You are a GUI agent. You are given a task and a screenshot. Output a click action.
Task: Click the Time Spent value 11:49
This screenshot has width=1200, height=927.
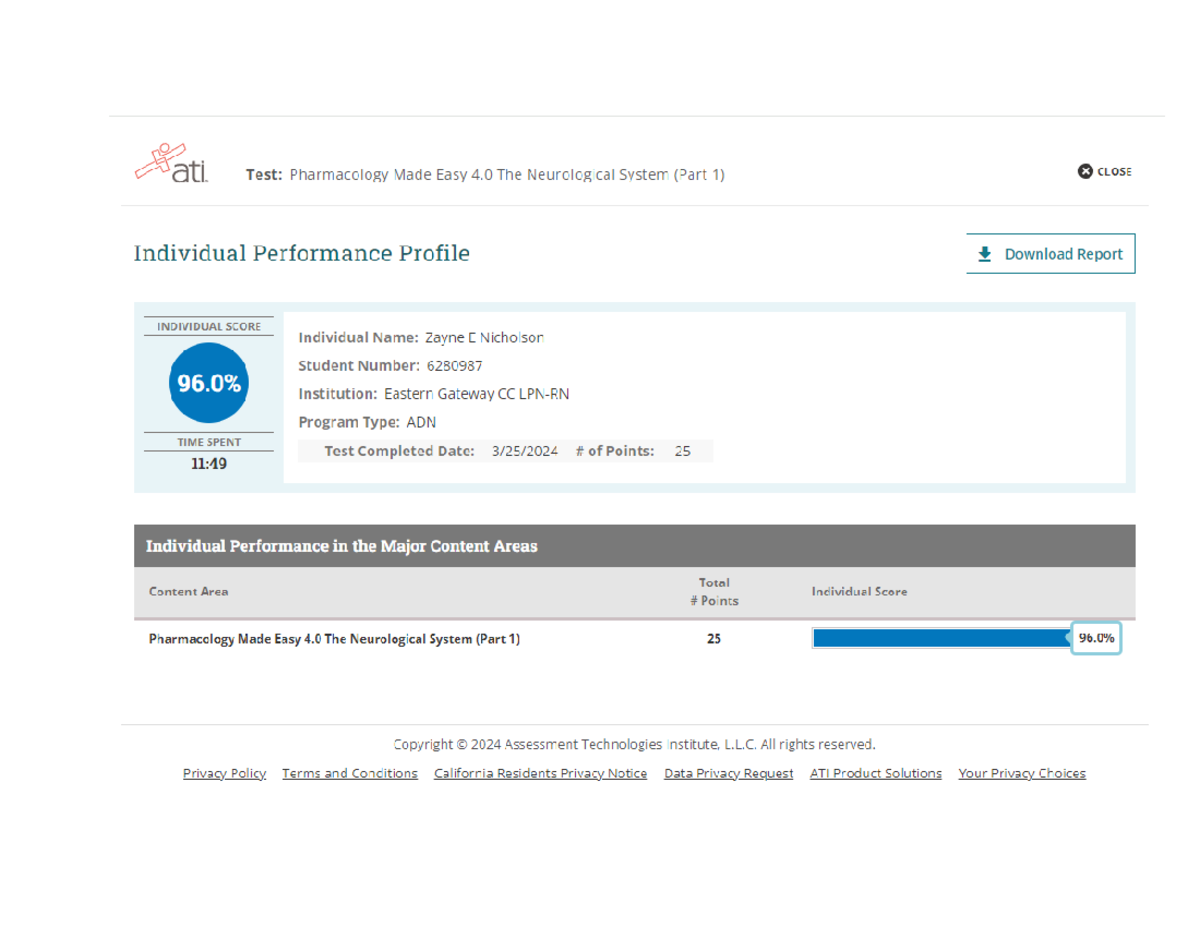209,464
